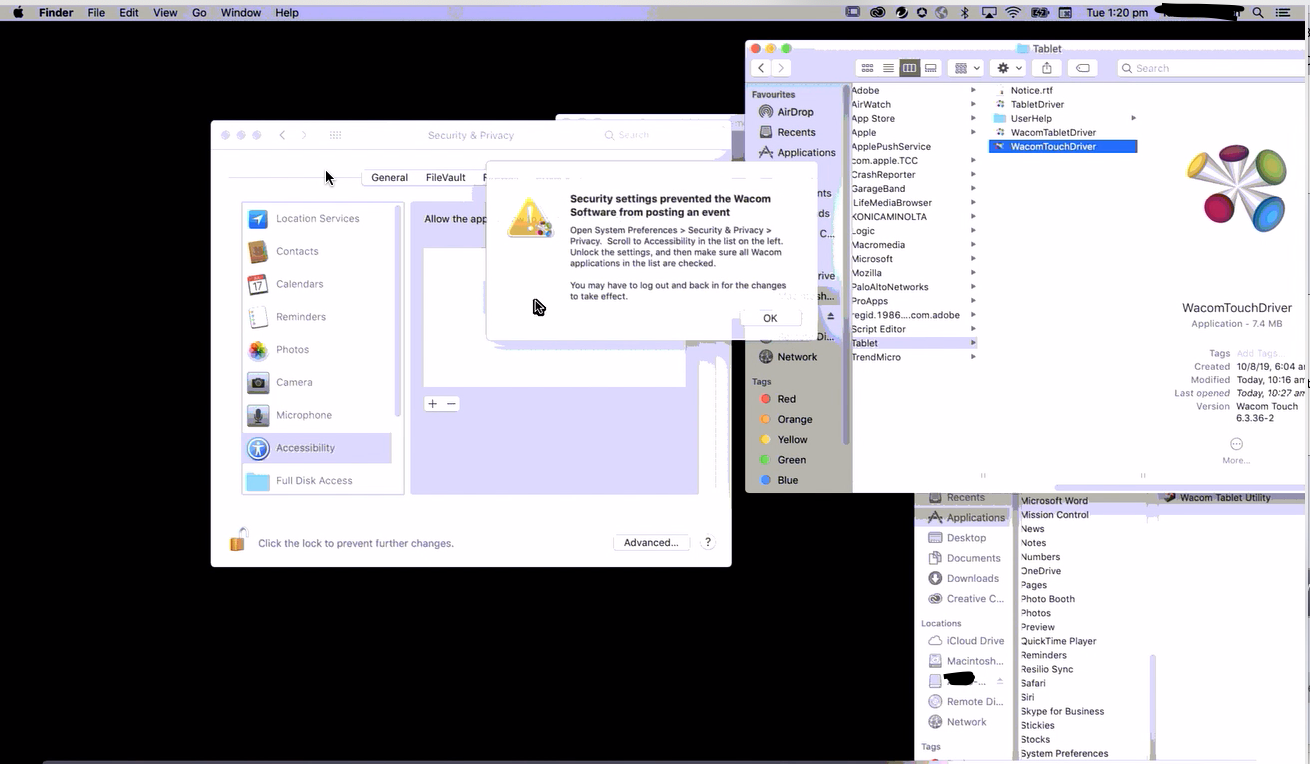
Task: Open the AirPlay display menu
Action: click(989, 12)
